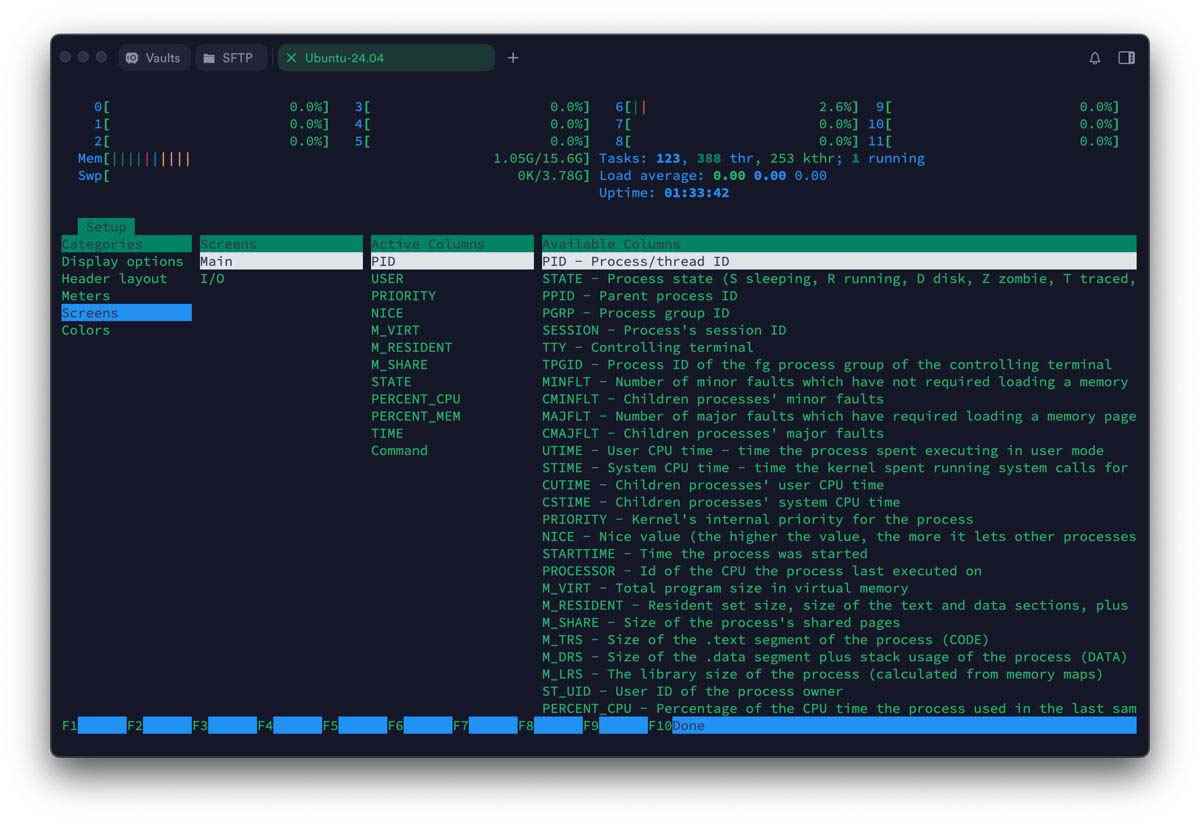Image resolution: width=1200 pixels, height=824 pixels.
Task: Select 'SESSION - Process's session ID' row
Action: point(839,330)
